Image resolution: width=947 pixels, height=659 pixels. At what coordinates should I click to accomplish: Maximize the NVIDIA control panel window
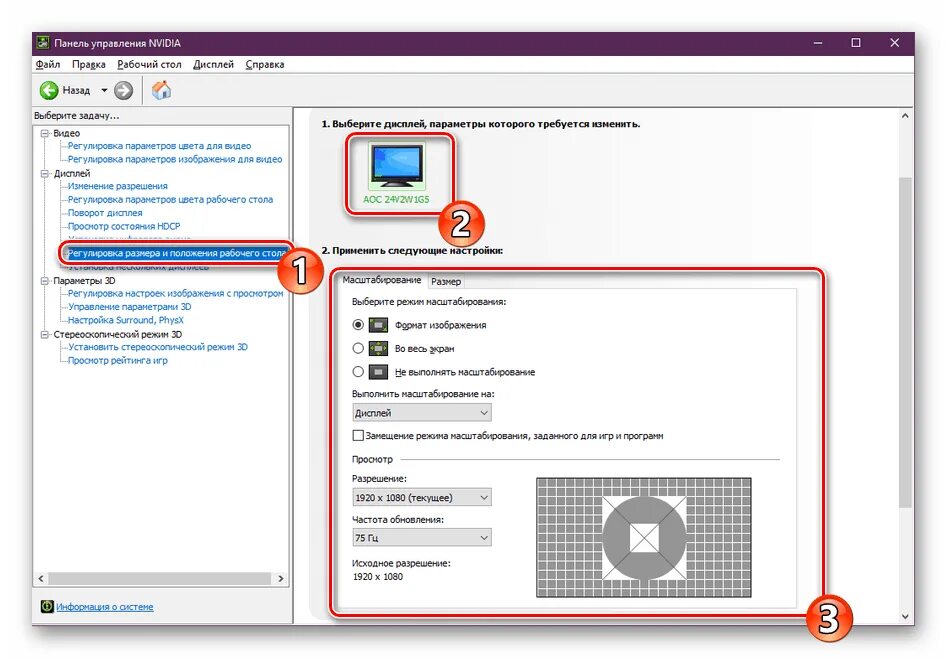click(856, 43)
